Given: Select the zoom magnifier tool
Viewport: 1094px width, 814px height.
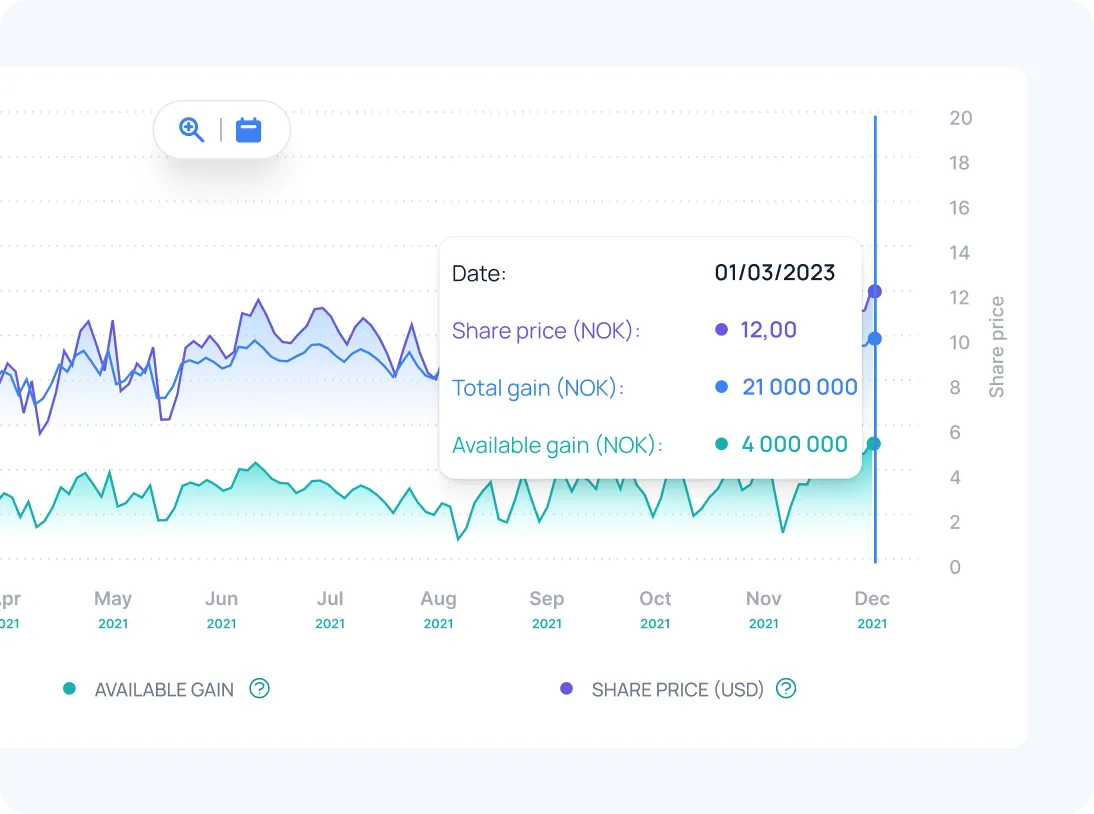Looking at the screenshot, I should point(191,129).
